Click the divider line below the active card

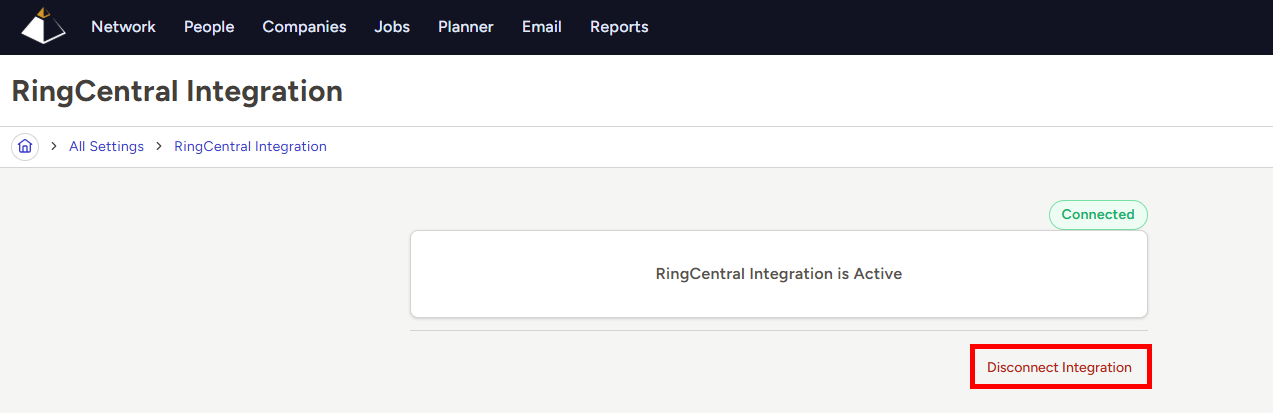(x=779, y=330)
